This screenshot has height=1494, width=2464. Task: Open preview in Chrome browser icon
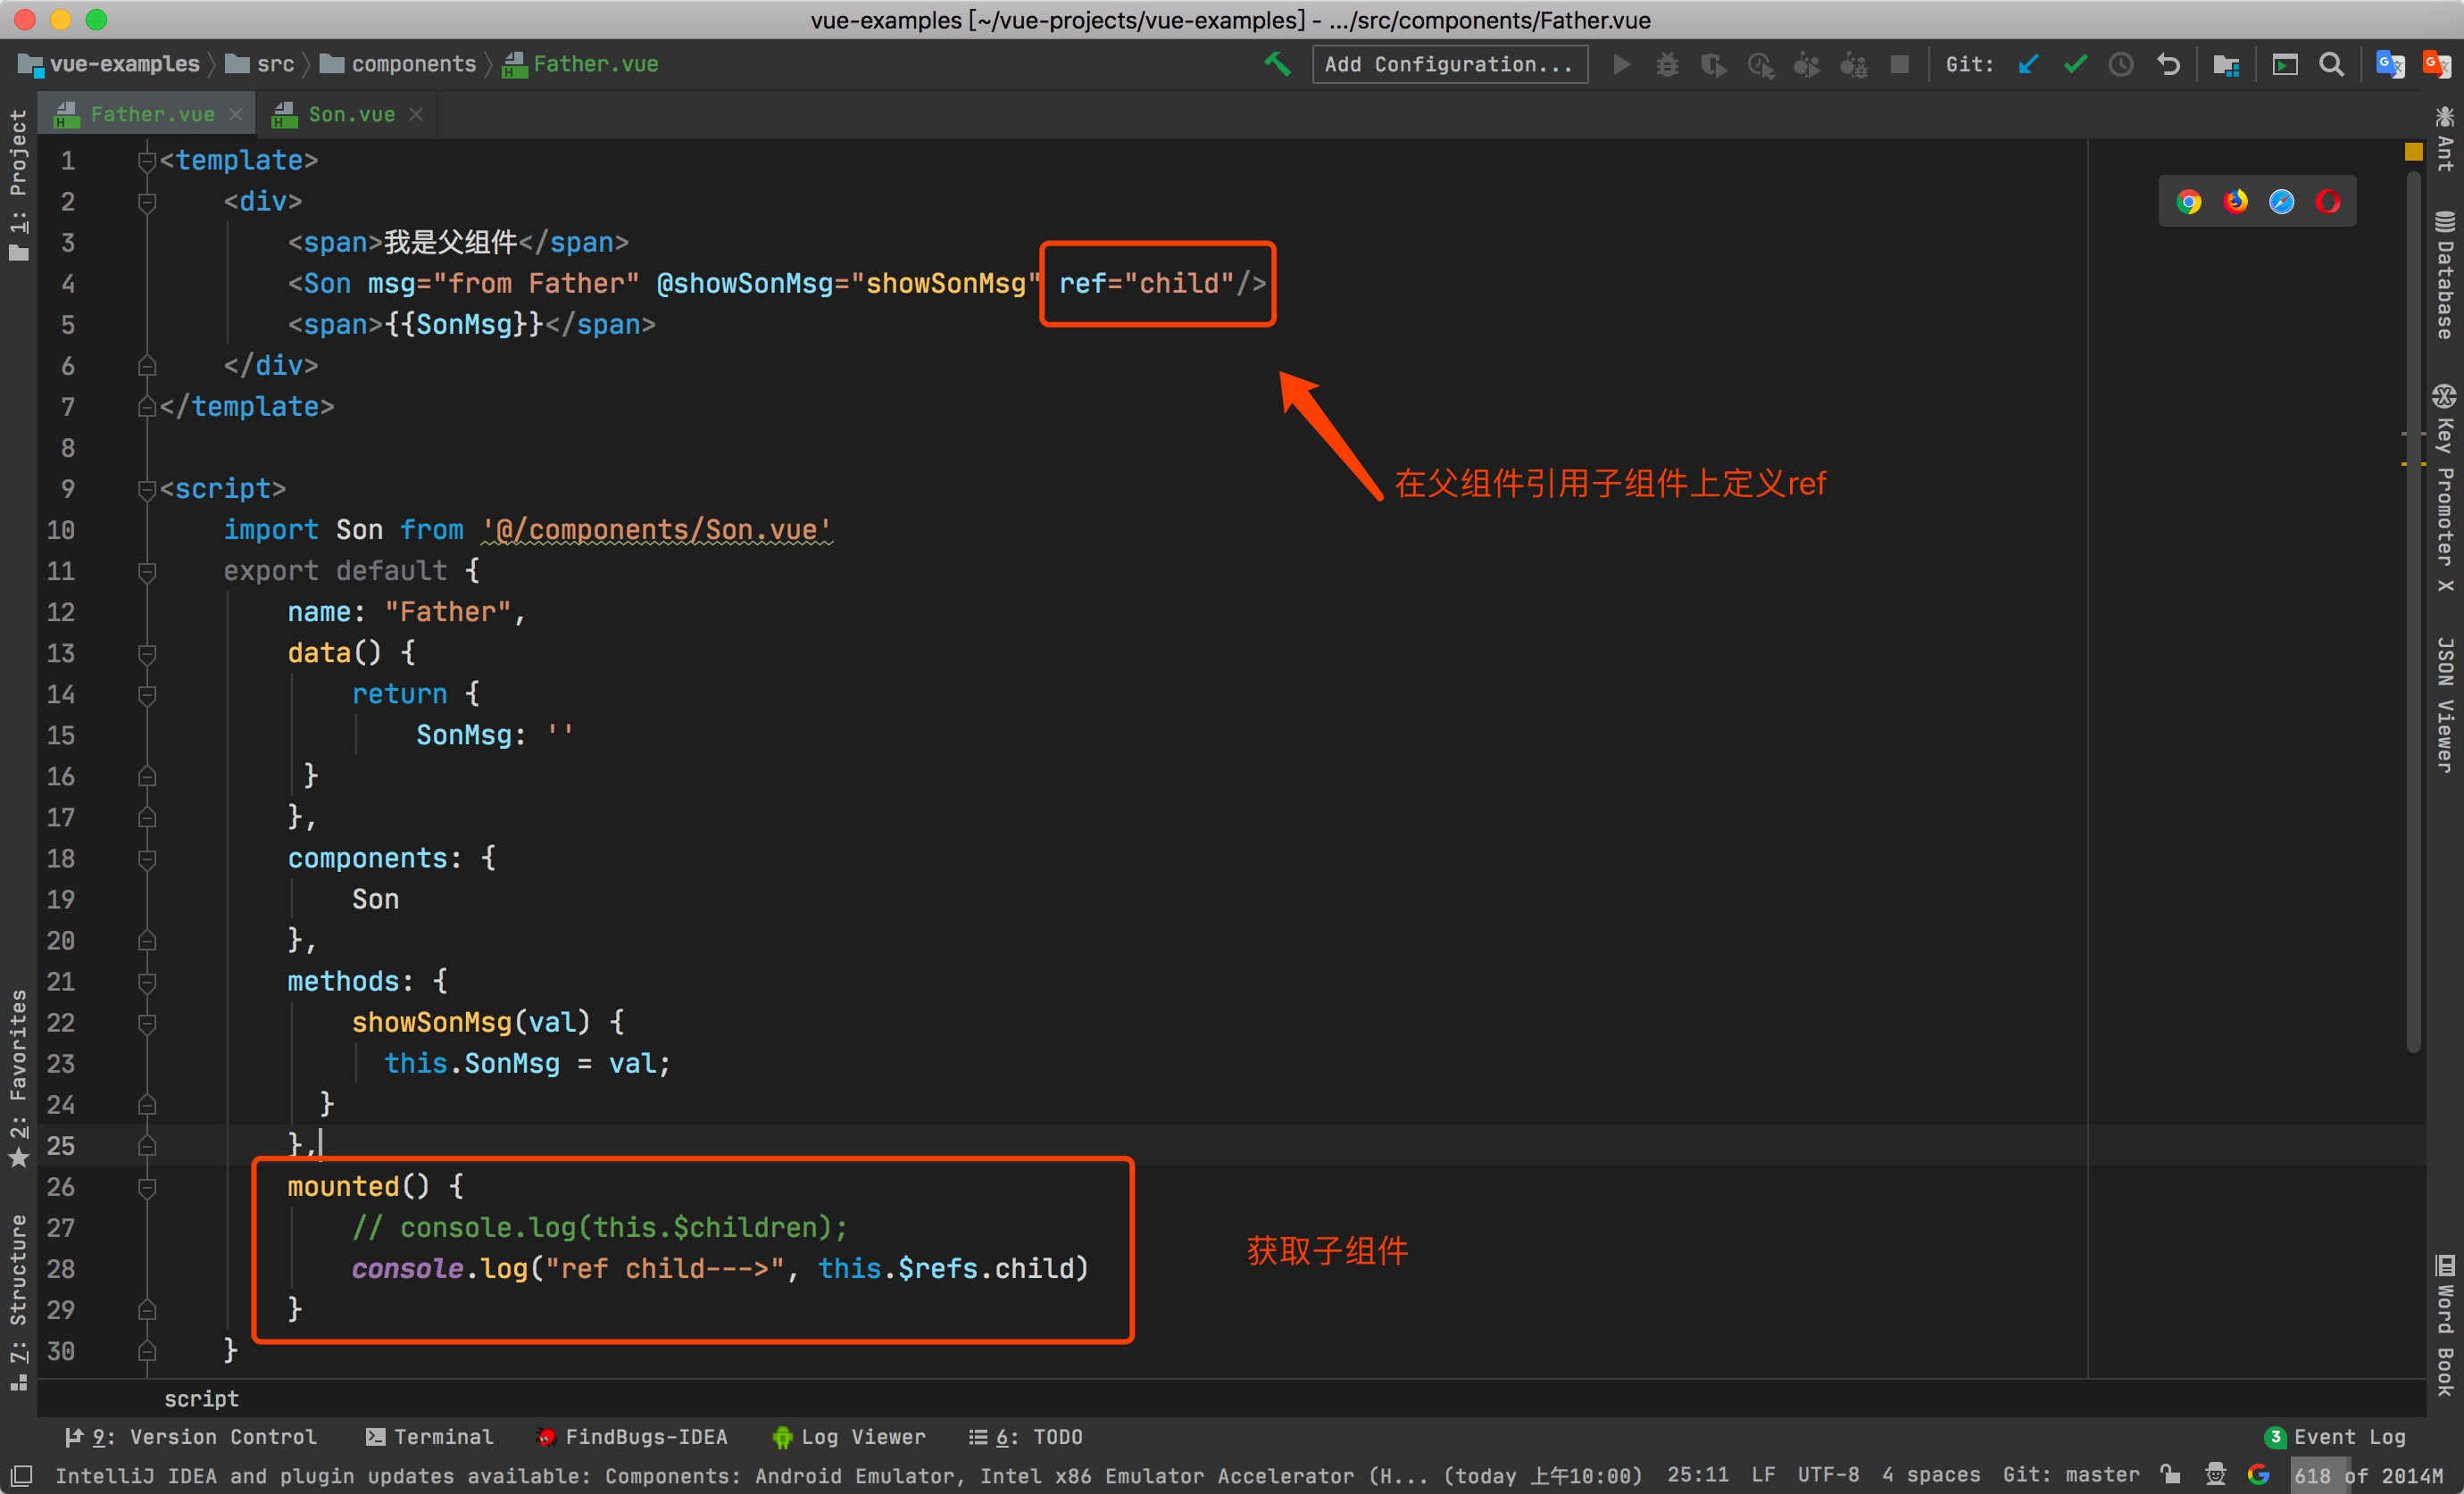tap(2189, 202)
